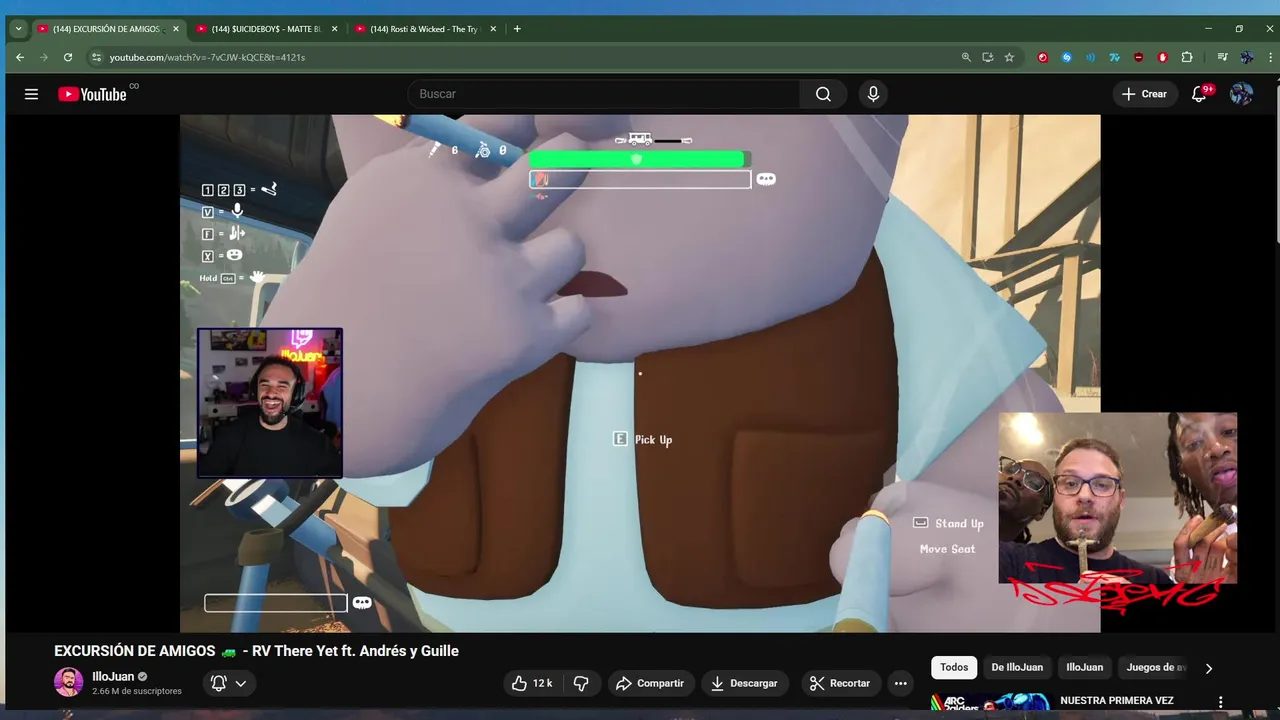Open the zoom magnifier in address bar
The height and width of the screenshot is (720, 1280).
point(966,57)
